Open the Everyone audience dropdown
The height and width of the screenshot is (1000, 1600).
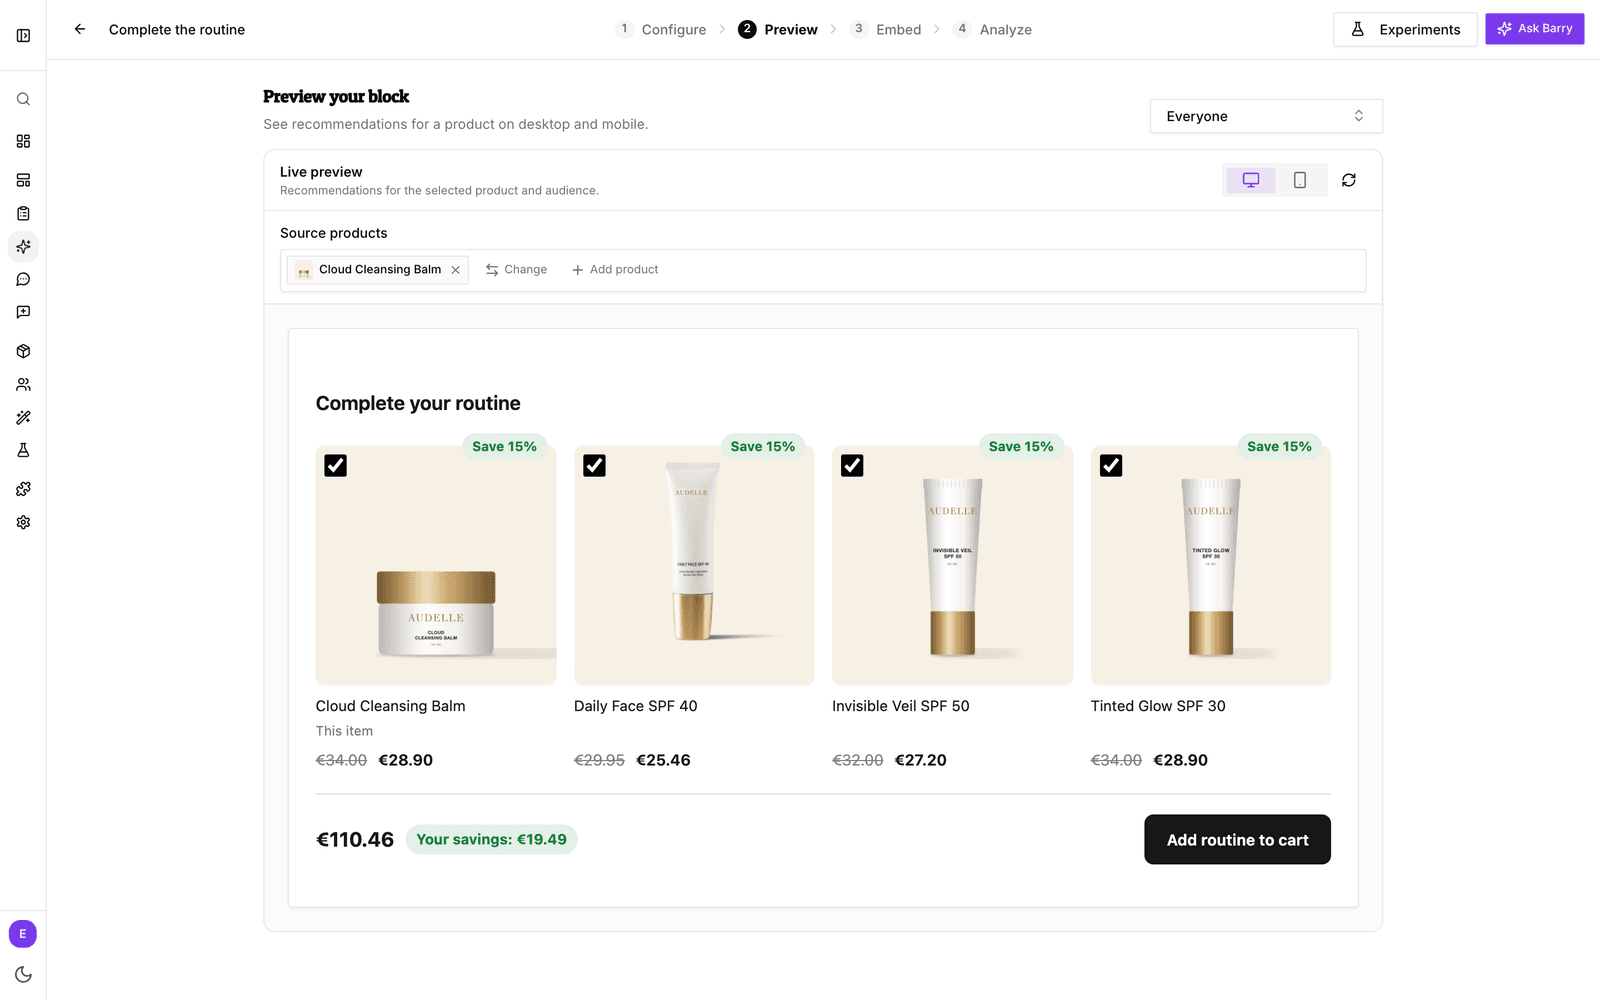(1266, 116)
